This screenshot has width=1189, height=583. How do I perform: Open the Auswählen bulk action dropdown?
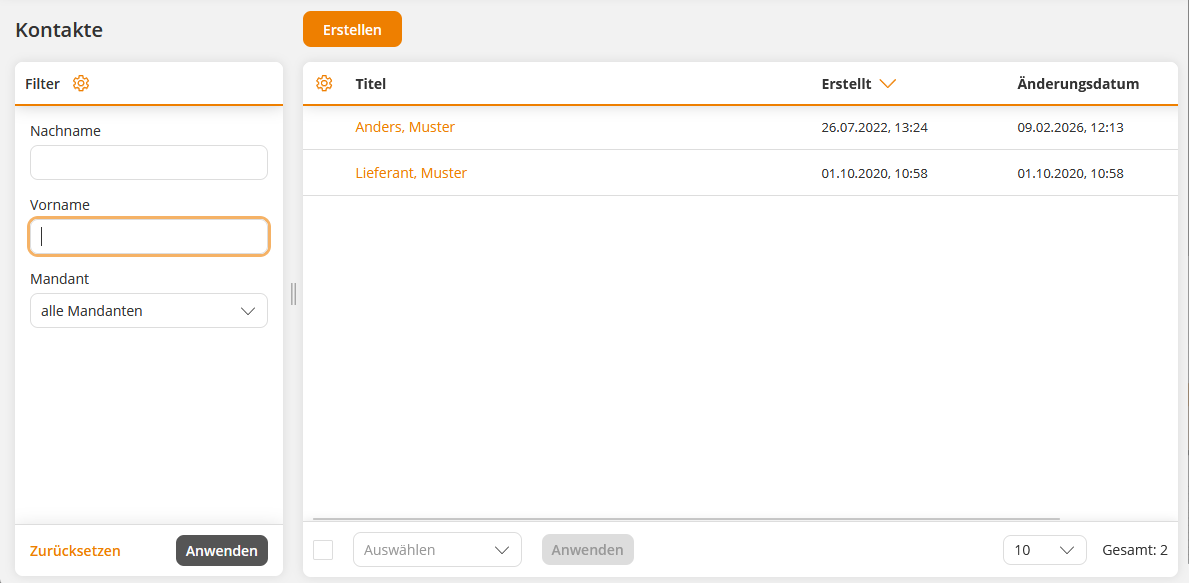click(x=437, y=550)
